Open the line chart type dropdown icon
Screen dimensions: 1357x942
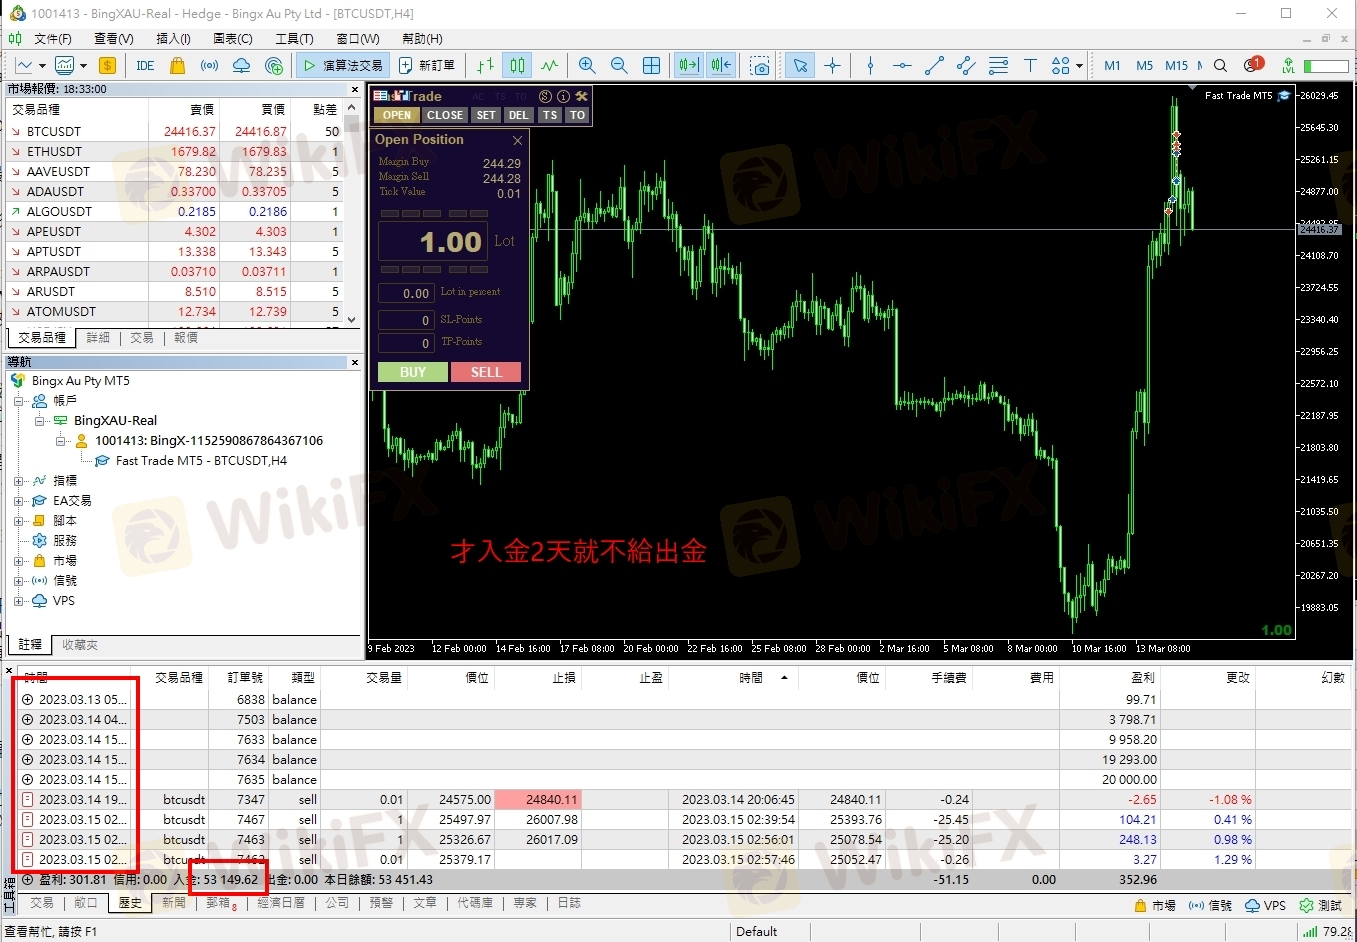30,66
